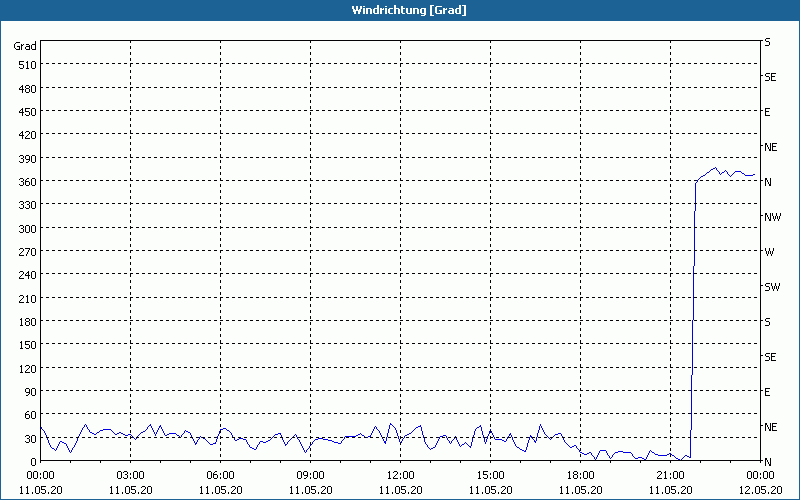Click the 15:00 time label
This screenshot has width=800, height=500.
(x=490, y=476)
